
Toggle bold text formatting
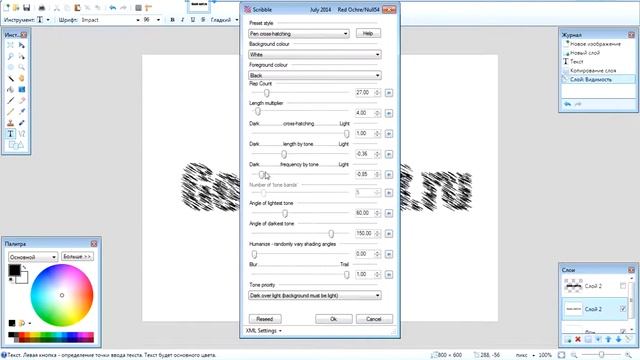click(x=172, y=20)
